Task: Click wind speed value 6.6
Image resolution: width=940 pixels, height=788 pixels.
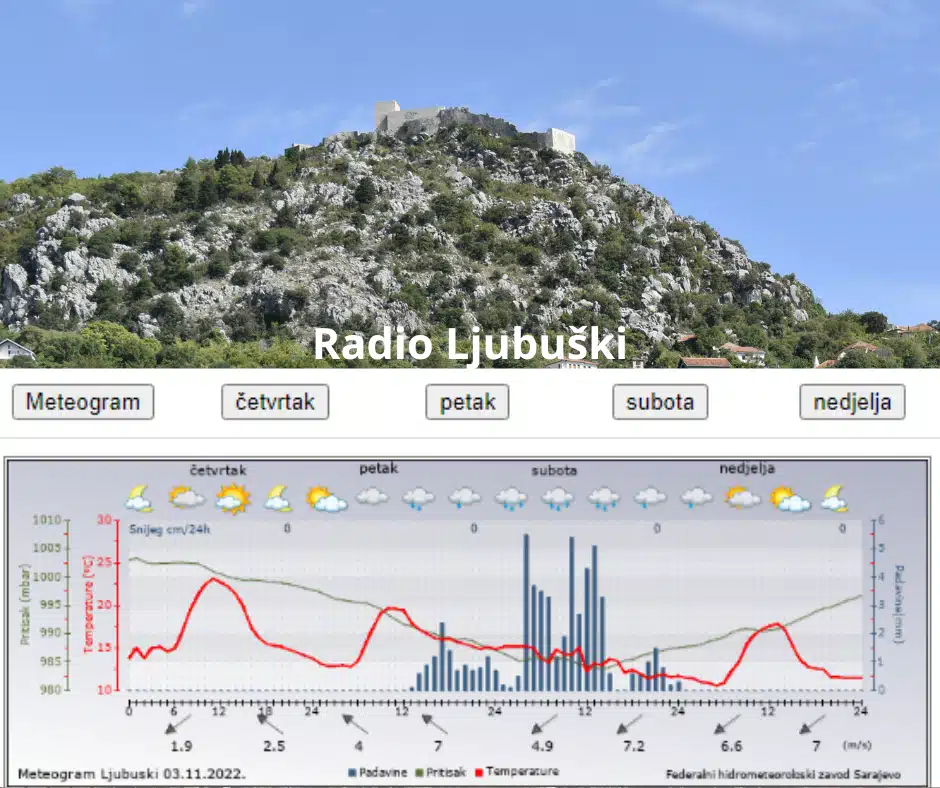Action: tap(731, 747)
